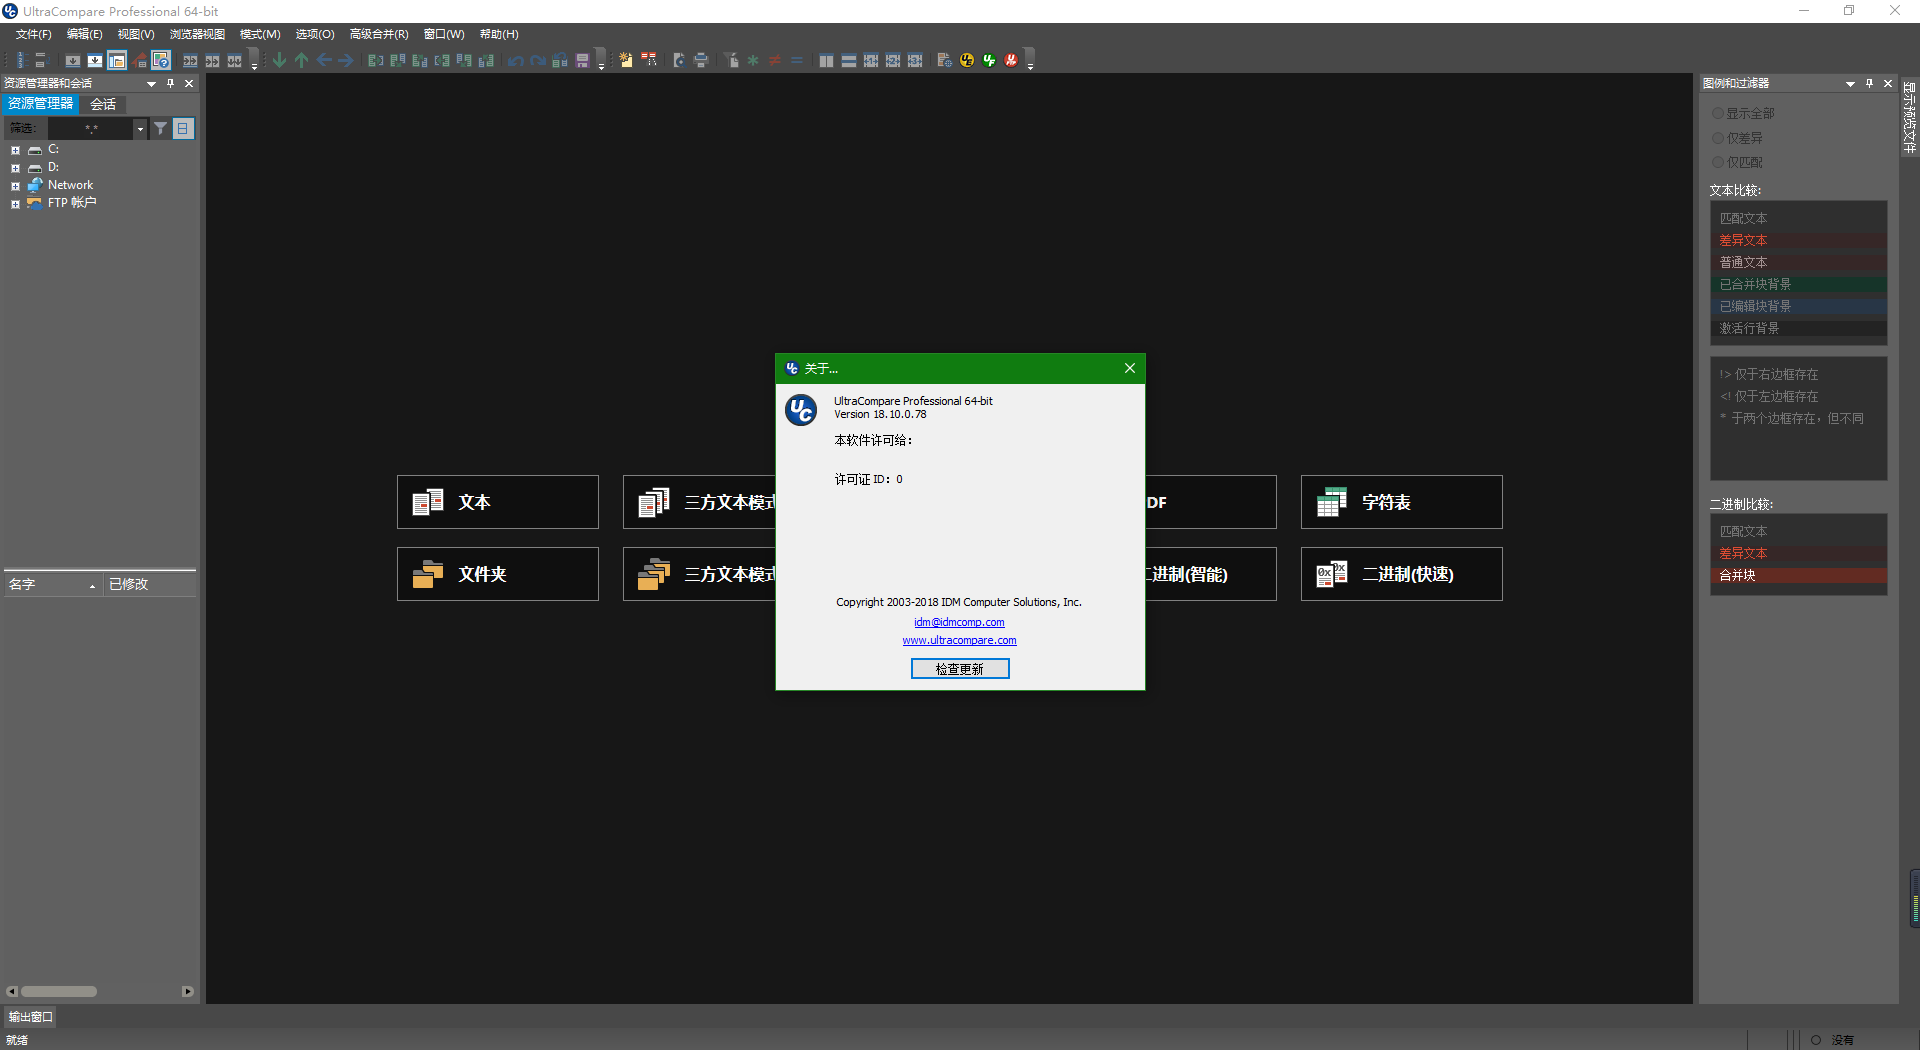Click the green UE circle icon
The width and height of the screenshot is (1920, 1050).
(989, 60)
